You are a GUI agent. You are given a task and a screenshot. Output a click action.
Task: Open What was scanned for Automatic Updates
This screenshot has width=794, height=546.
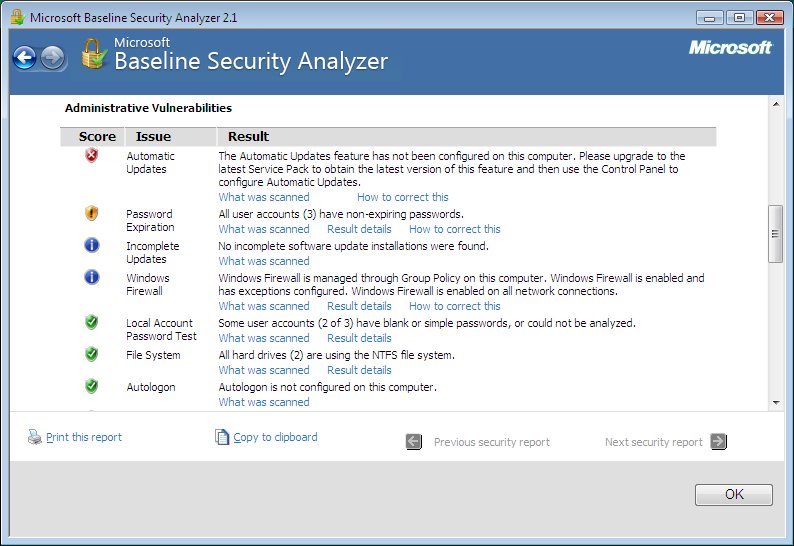[x=264, y=197]
